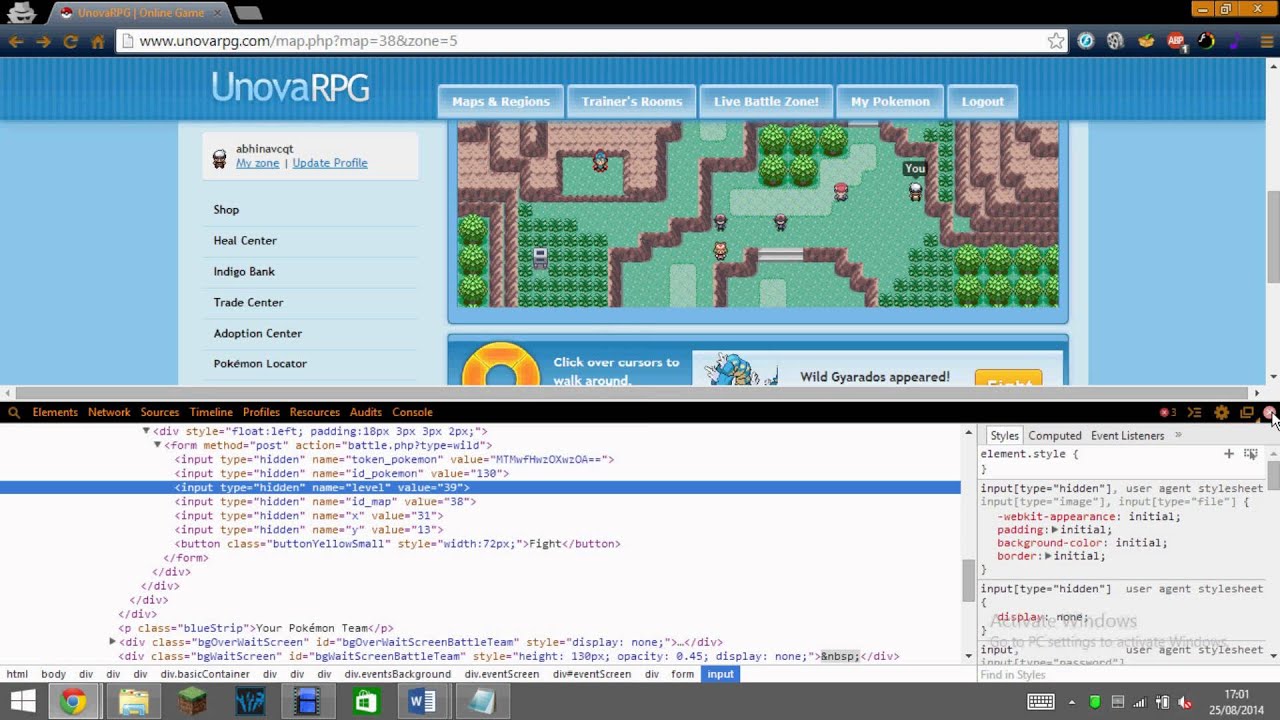
Task: Open the blue Flash extension icon
Action: pos(1086,41)
